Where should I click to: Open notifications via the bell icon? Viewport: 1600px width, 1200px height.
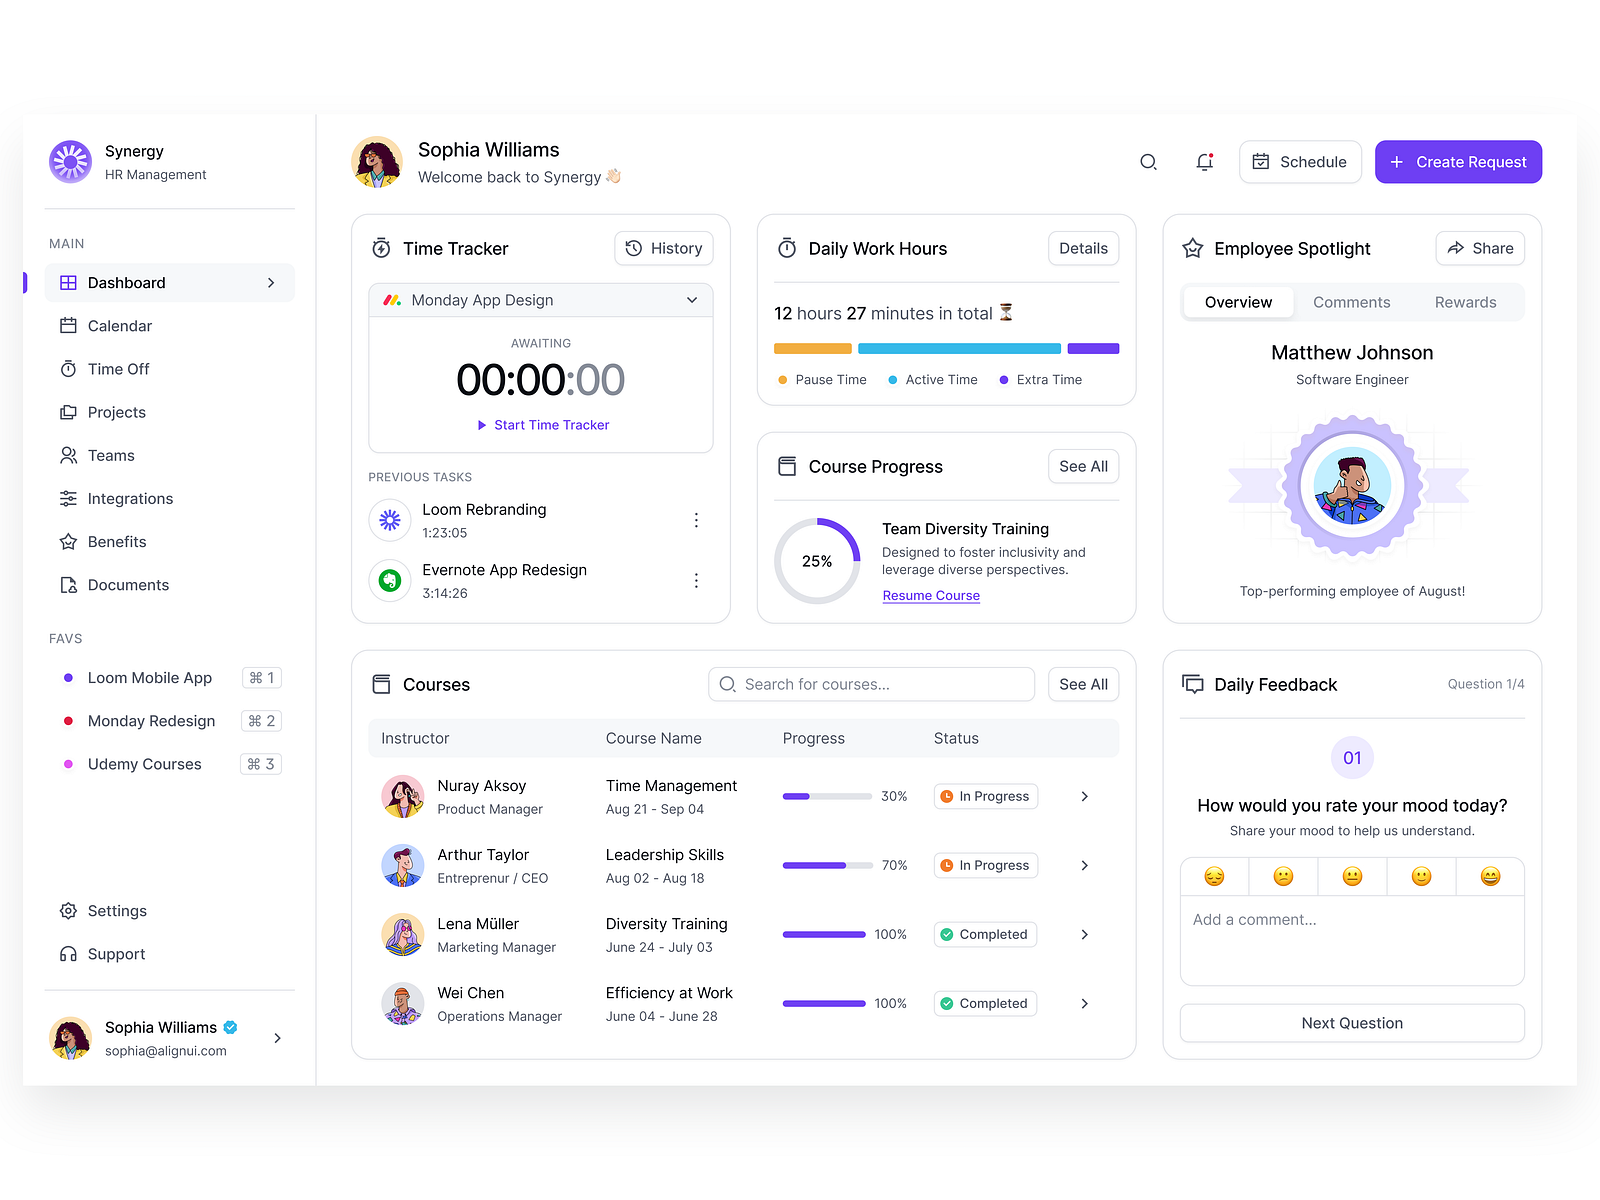point(1204,162)
